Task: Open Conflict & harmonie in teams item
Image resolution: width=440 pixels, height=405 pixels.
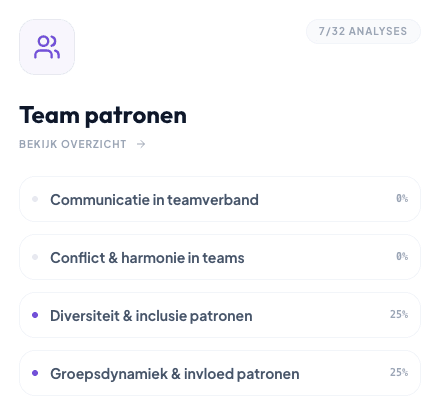Action: coord(220,257)
